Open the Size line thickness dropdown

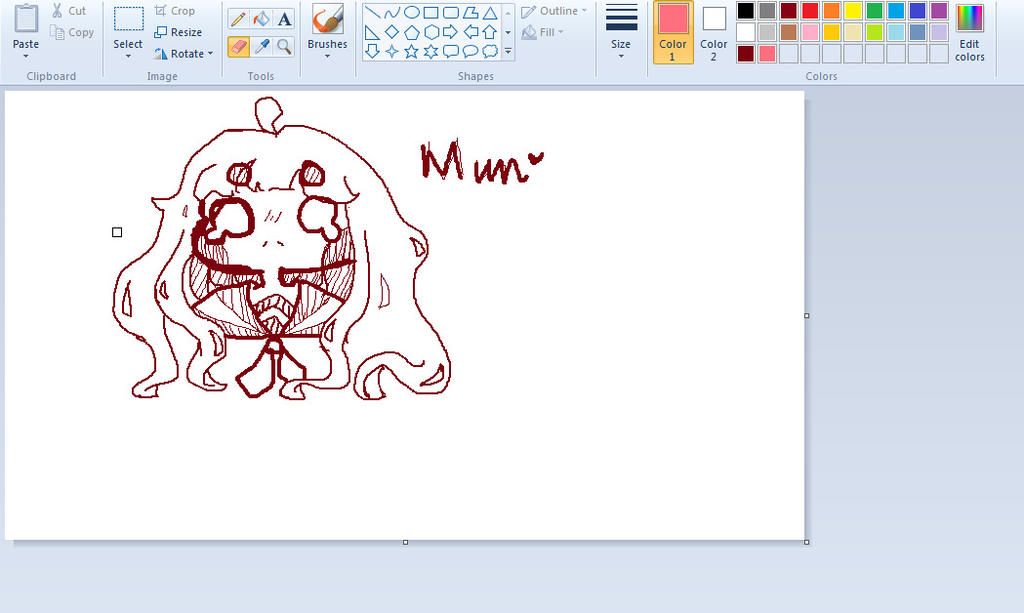coord(621,31)
